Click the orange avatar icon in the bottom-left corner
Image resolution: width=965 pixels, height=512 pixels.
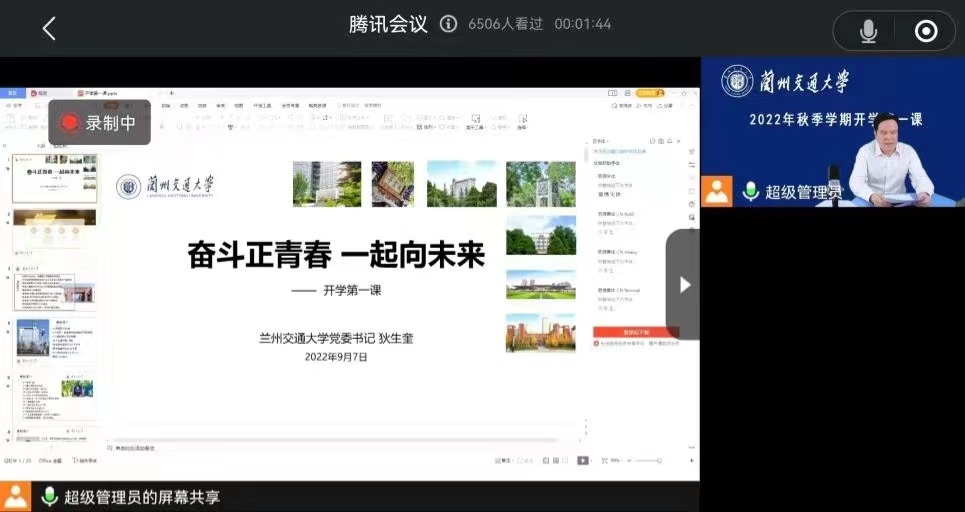tap(16, 496)
